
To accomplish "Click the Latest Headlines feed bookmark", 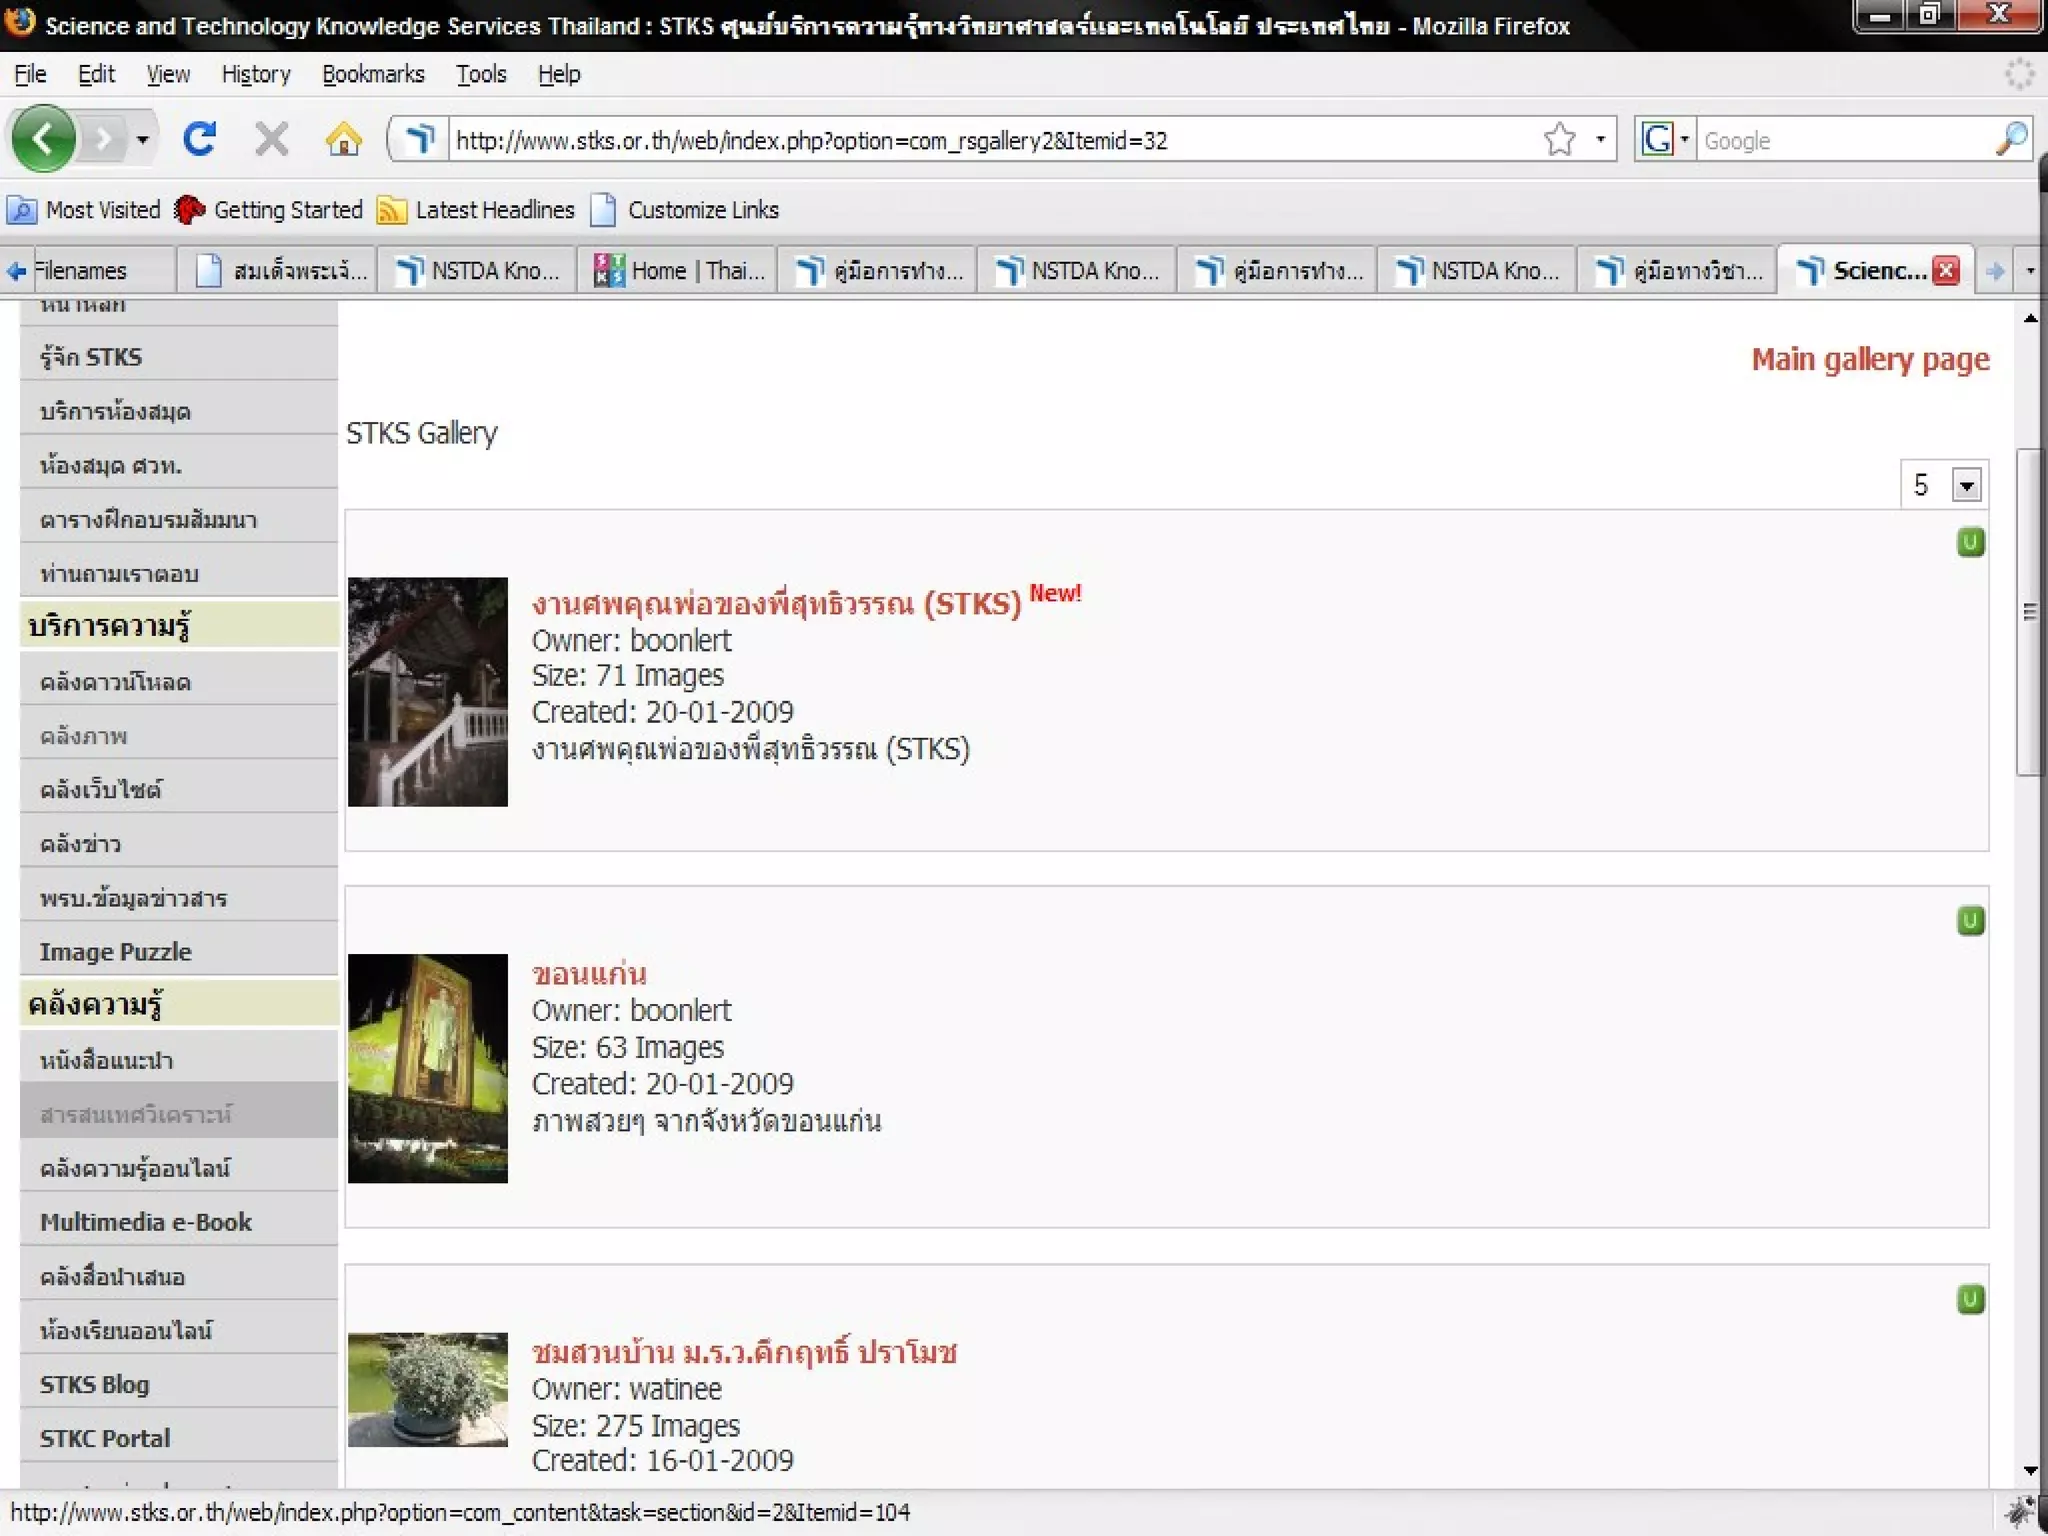I will pos(476,210).
